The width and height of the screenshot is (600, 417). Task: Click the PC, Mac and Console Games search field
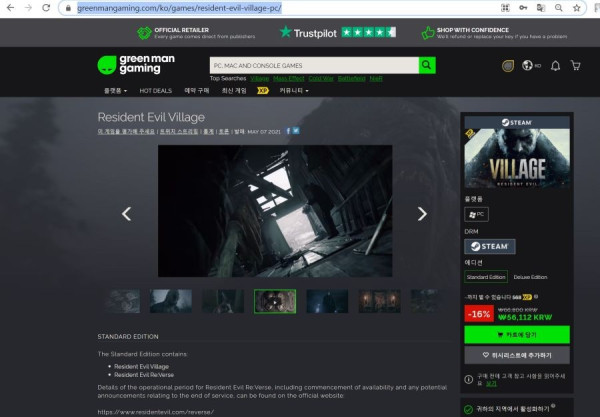(314, 65)
